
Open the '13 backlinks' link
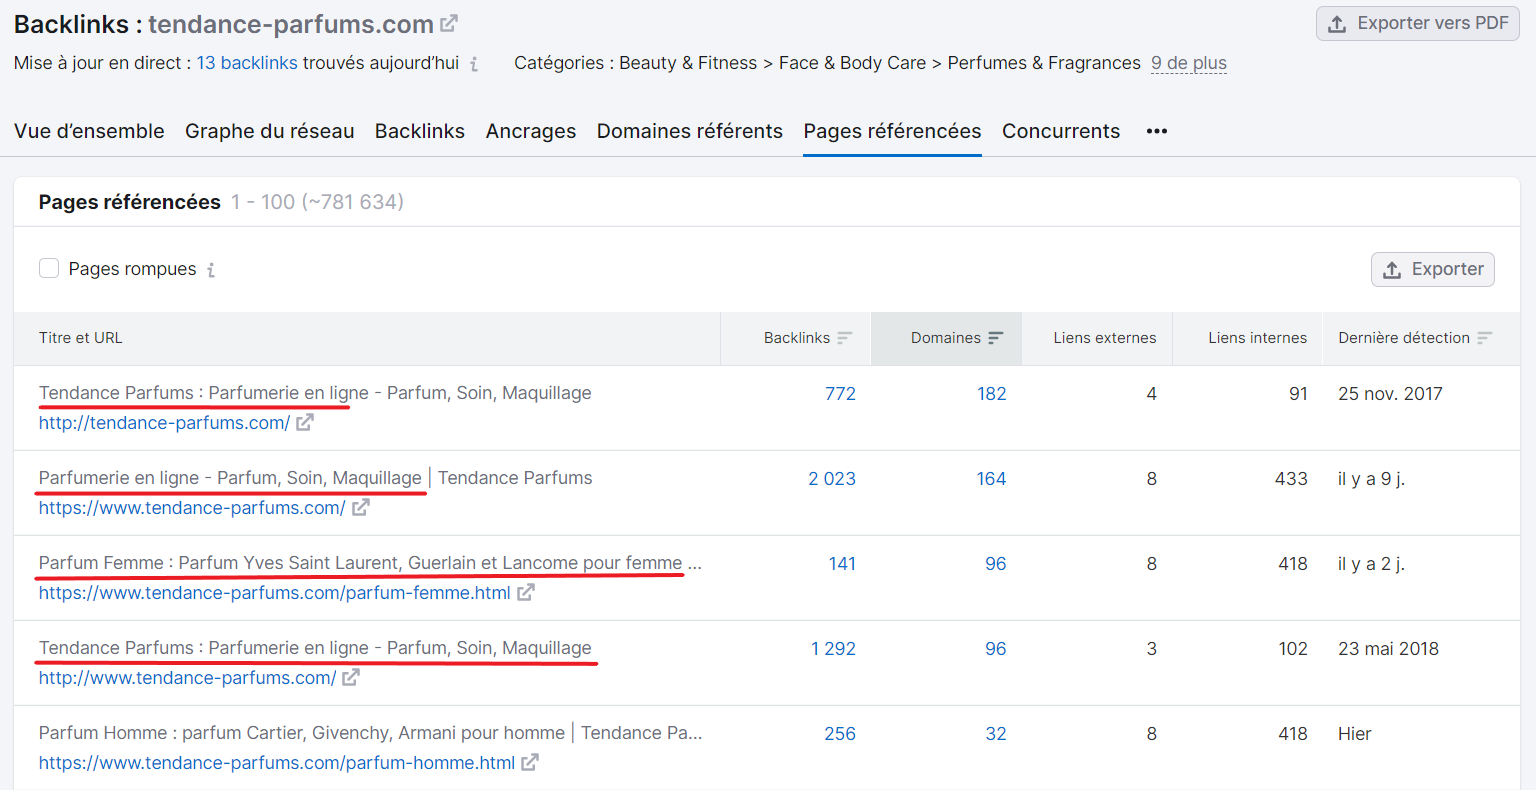tap(247, 63)
